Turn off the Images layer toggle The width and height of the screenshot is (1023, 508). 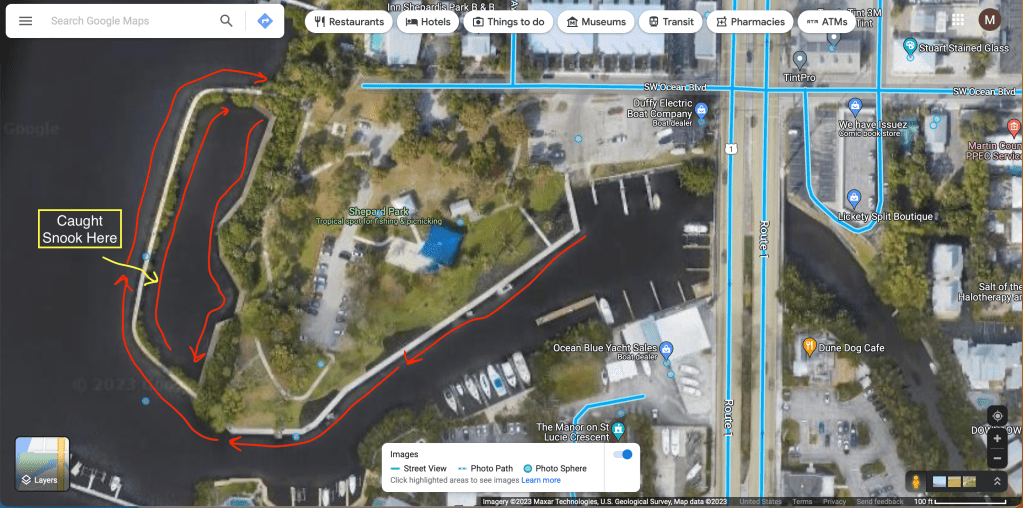pos(623,455)
